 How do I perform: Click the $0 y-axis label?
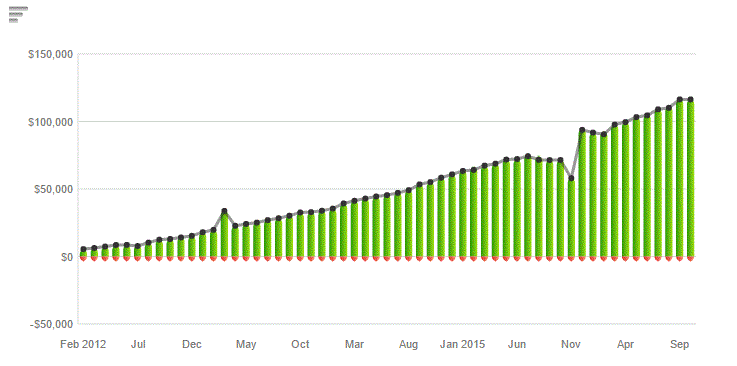pyautogui.click(x=66, y=257)
